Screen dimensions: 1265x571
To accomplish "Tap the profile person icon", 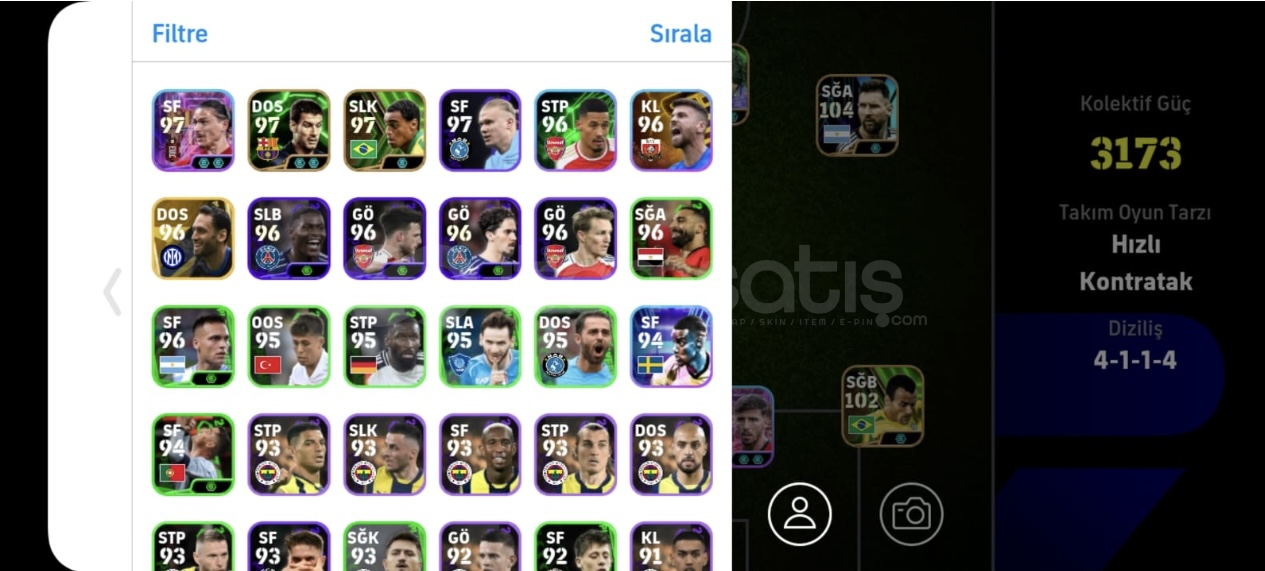I will (x=800, y=514).
